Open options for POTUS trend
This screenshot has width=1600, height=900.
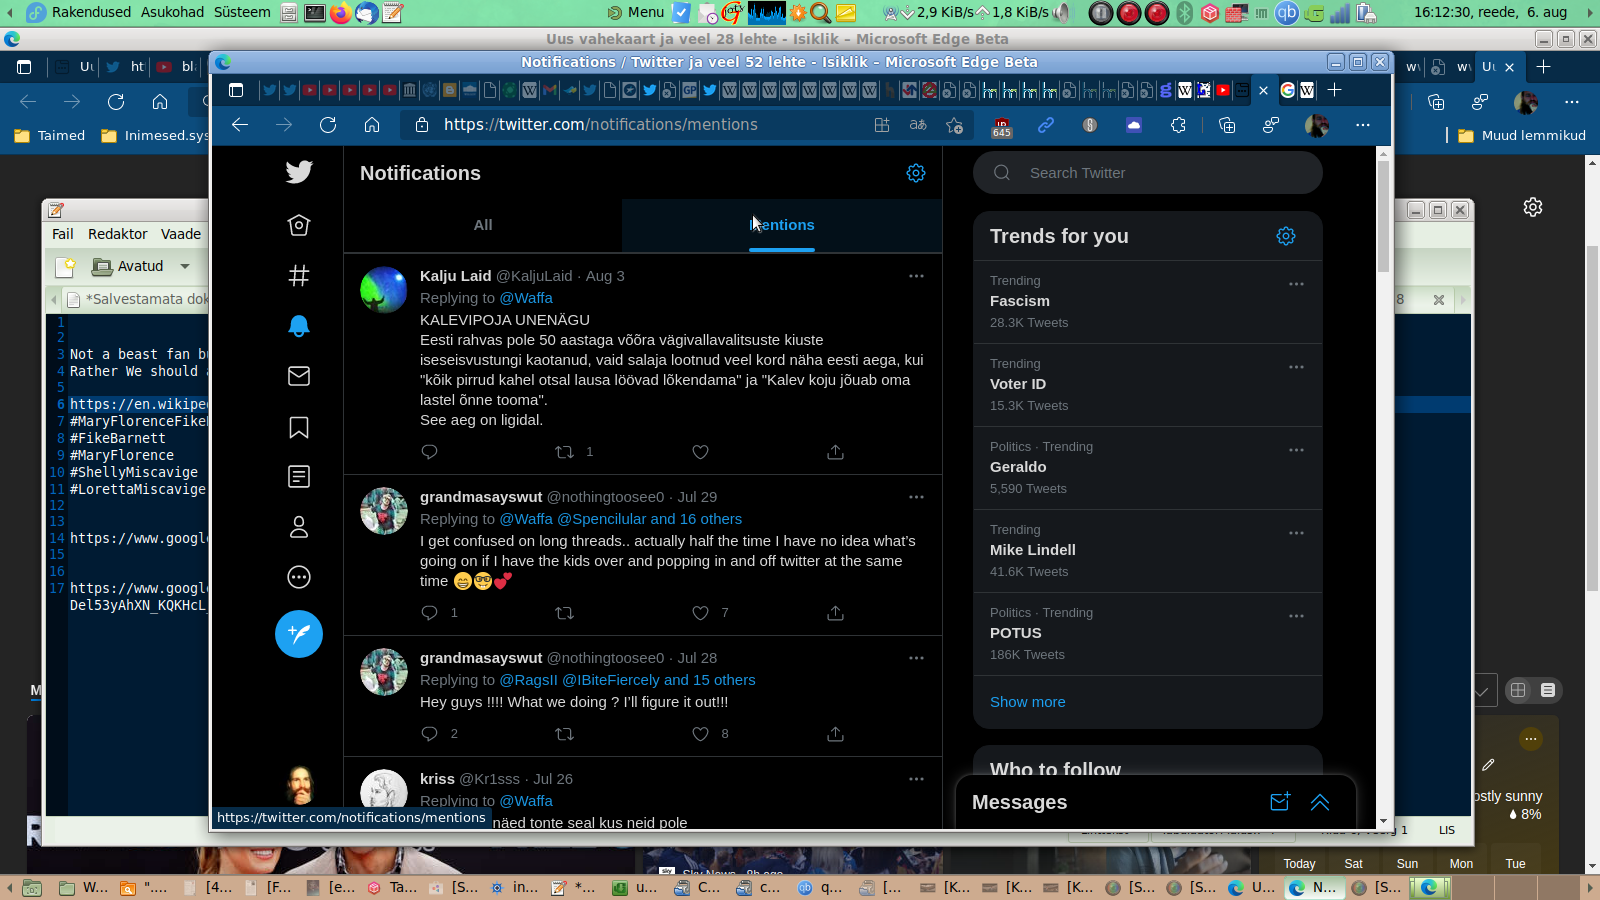[1297, 616]
